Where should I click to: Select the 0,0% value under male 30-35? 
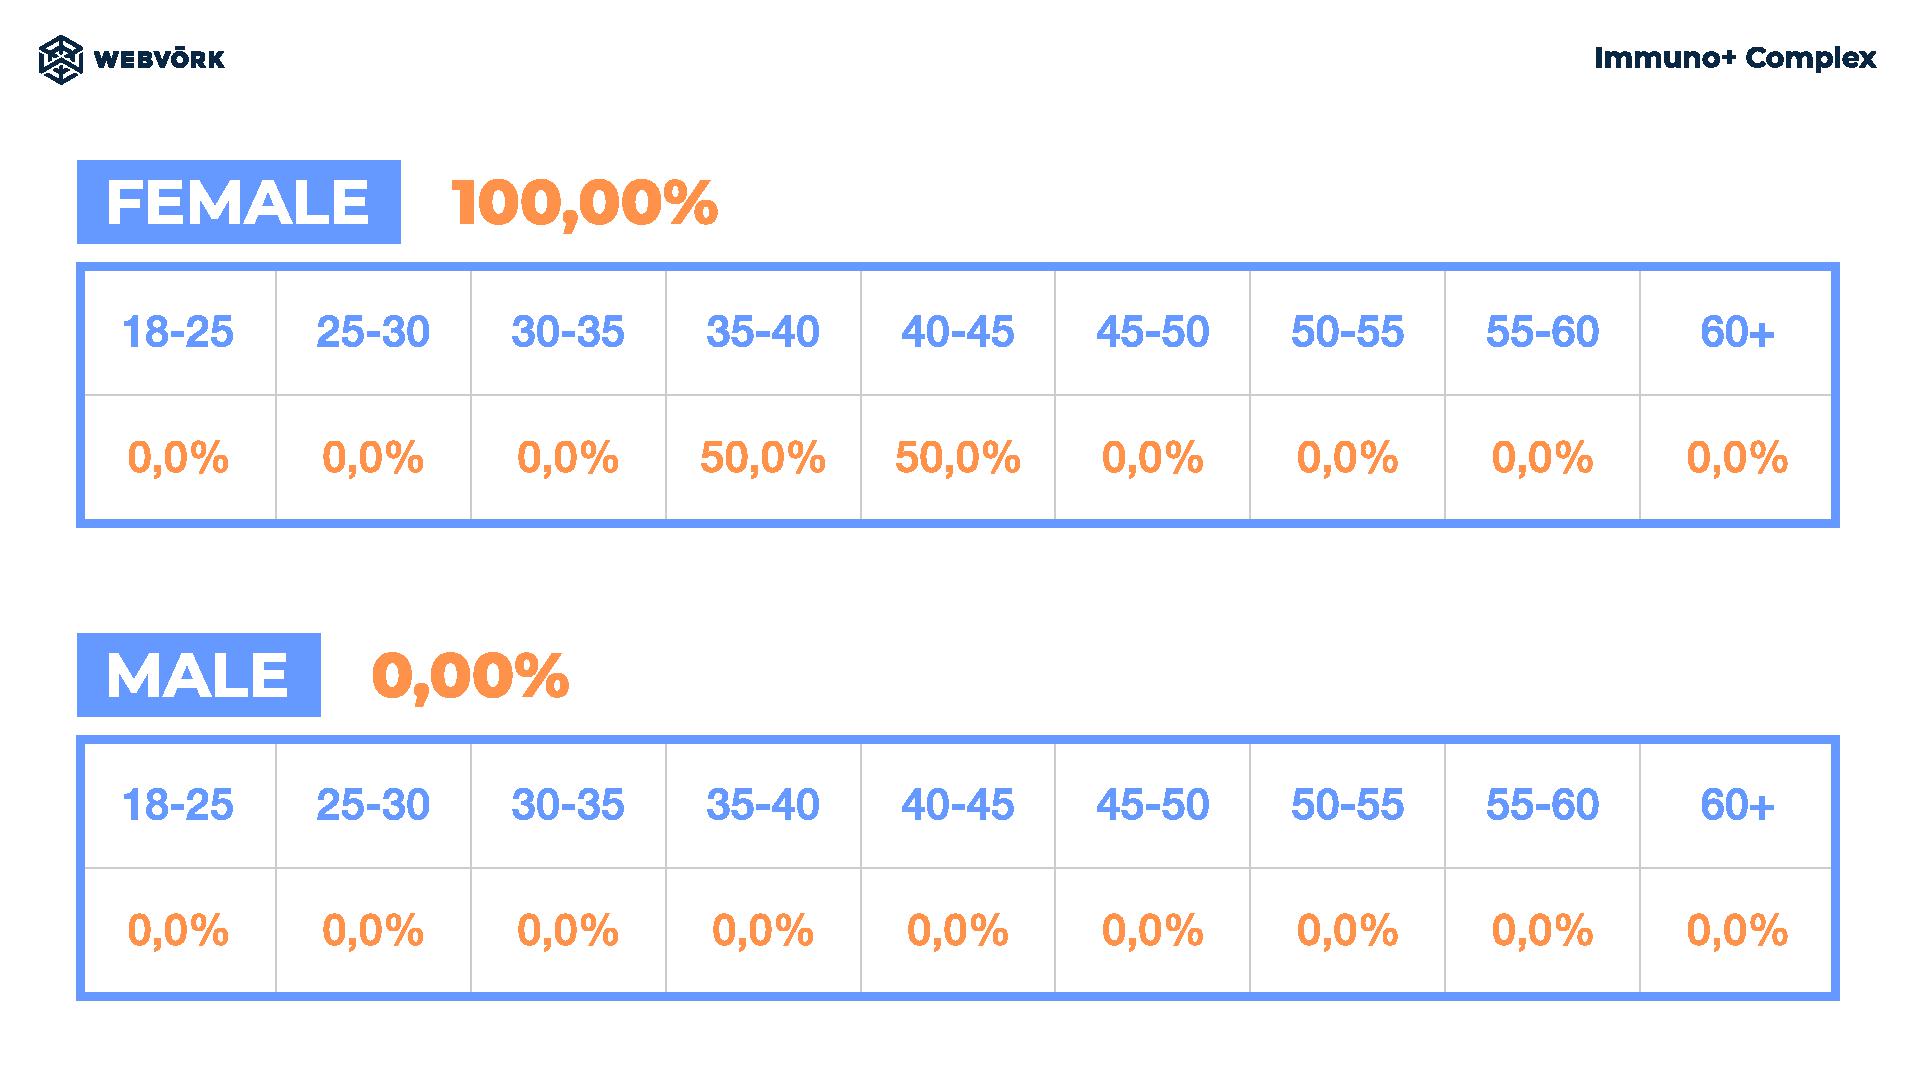pyautogui.click(x=568, y=931)
